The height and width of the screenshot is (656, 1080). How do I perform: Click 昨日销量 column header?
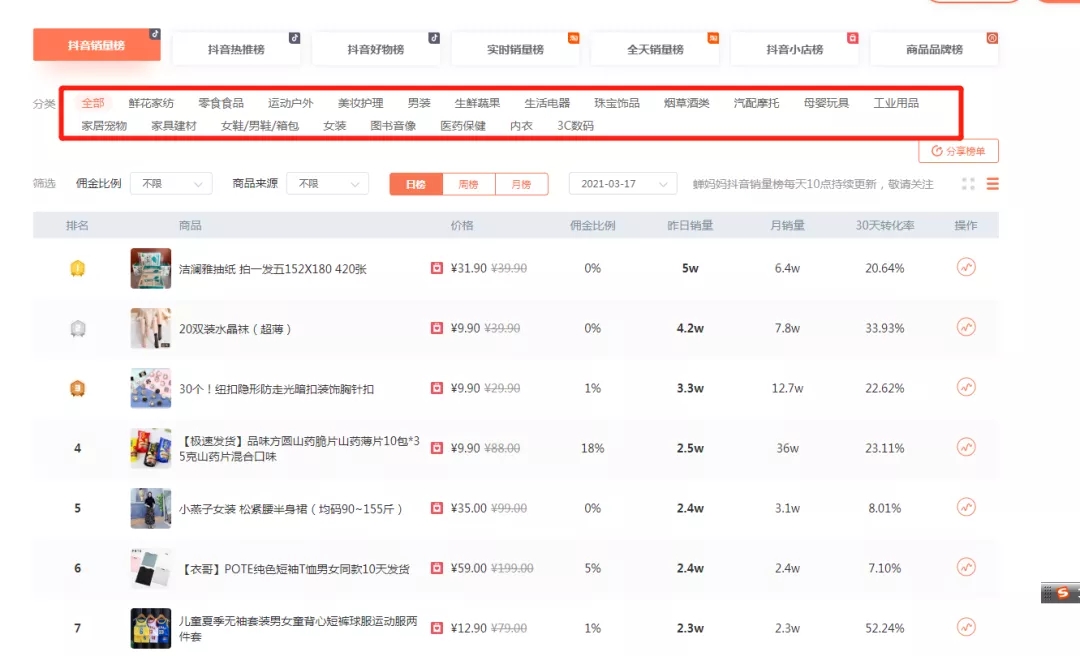point(690,225)
